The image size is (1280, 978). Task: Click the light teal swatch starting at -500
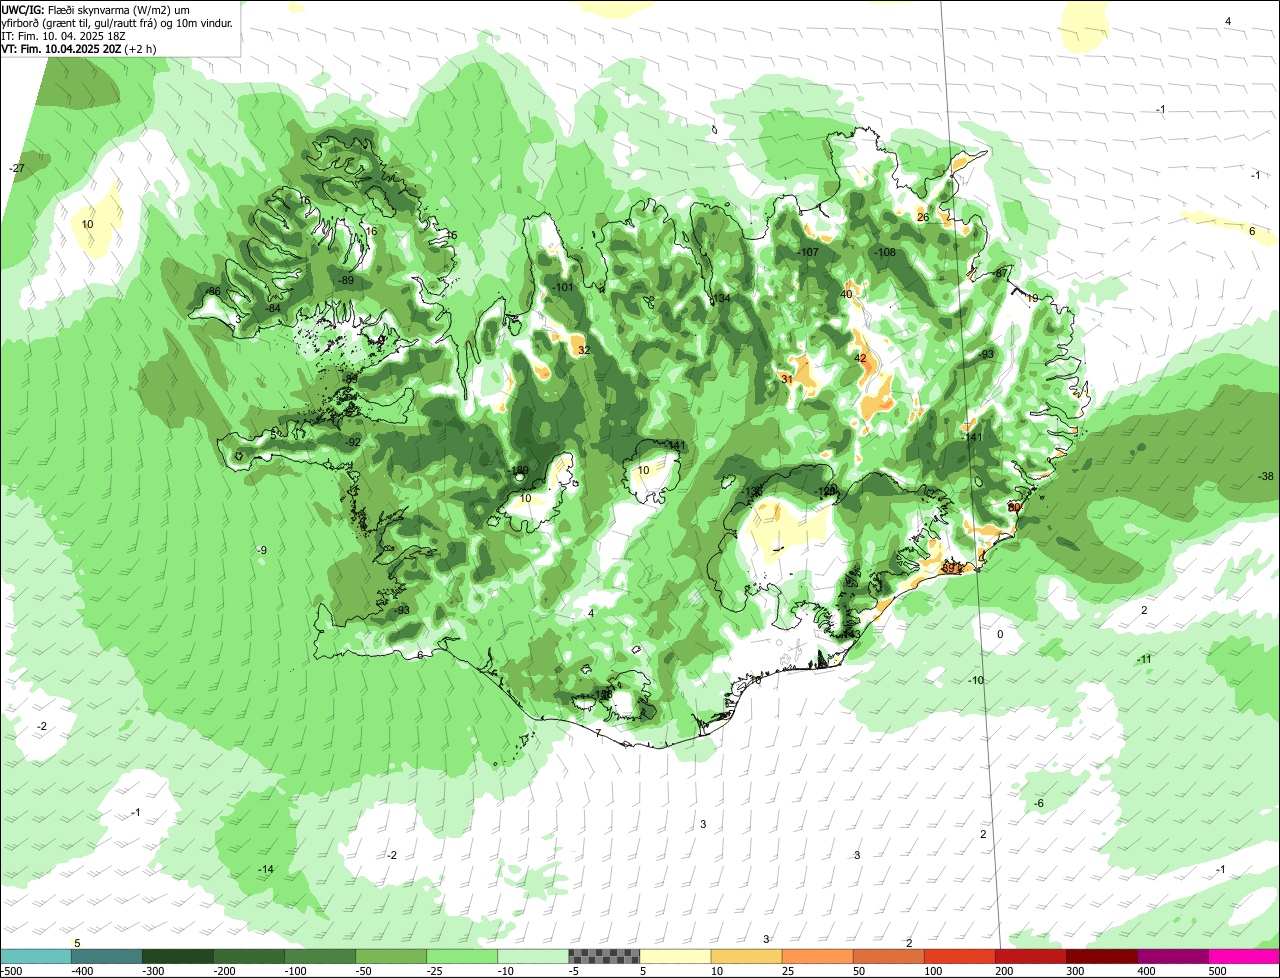click(x=36, y=956)
